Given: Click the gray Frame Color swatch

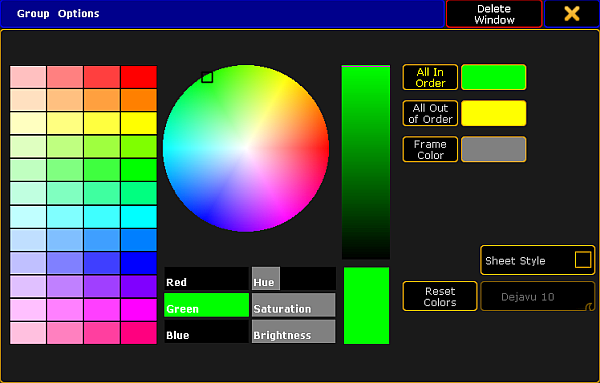Looking at the screenshot, I should 494,149.
